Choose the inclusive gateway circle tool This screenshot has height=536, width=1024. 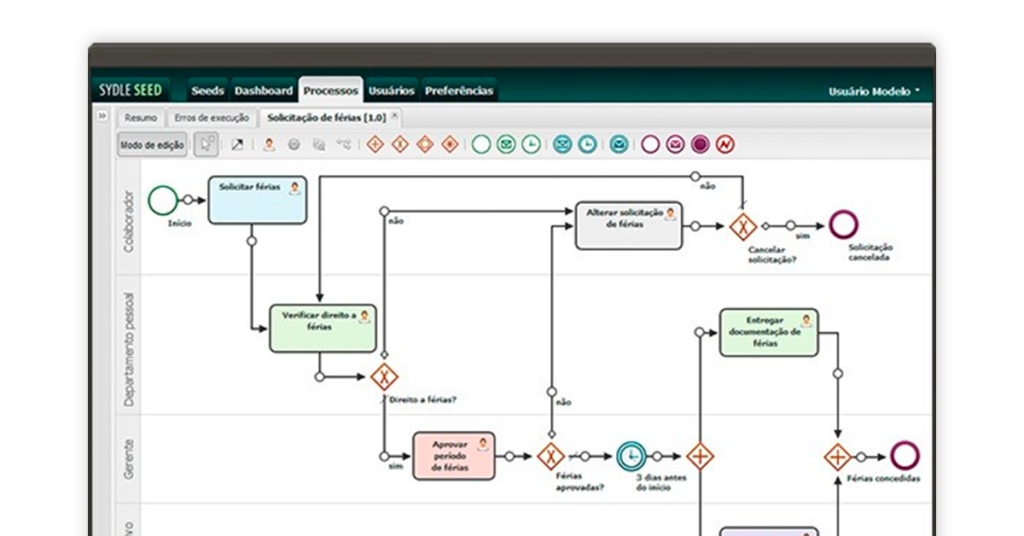(x=425, y=144)
